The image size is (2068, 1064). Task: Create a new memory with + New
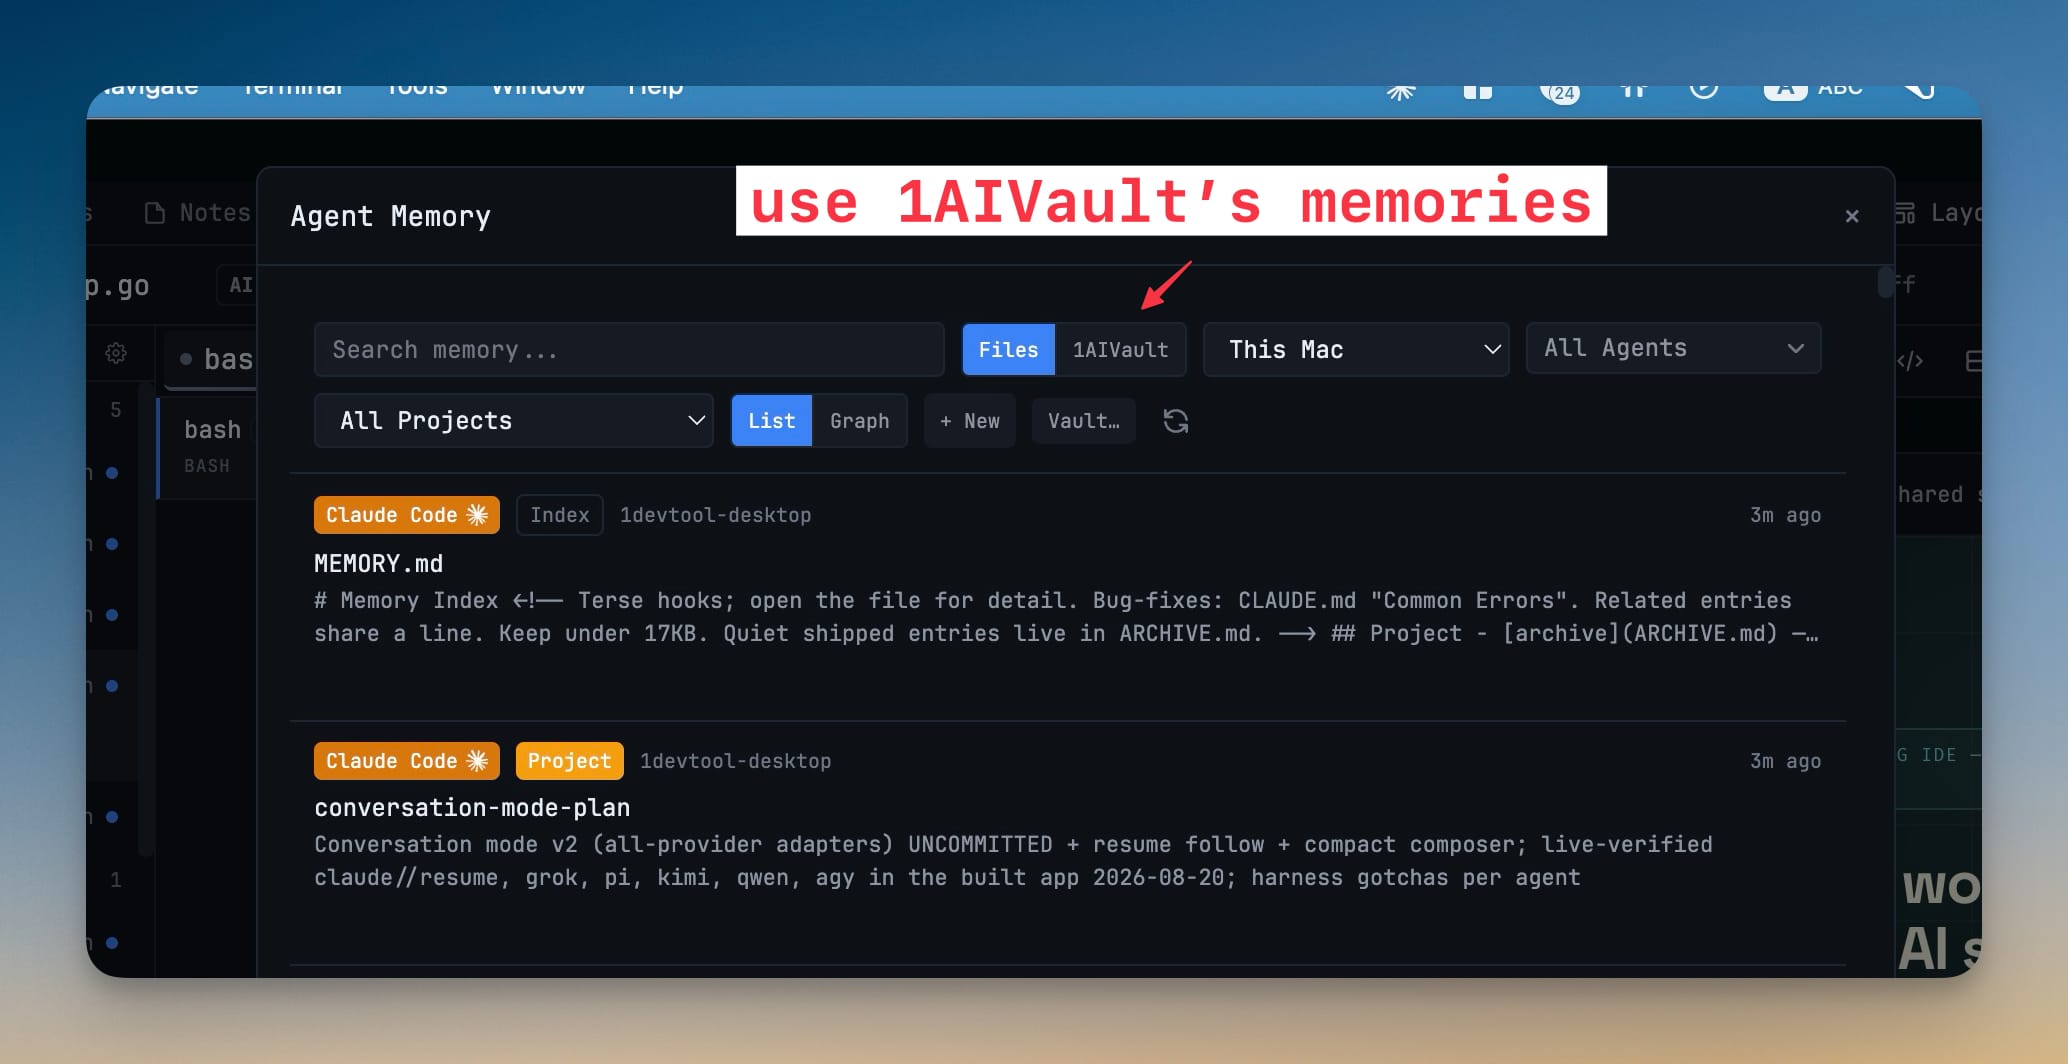(970, 421)
